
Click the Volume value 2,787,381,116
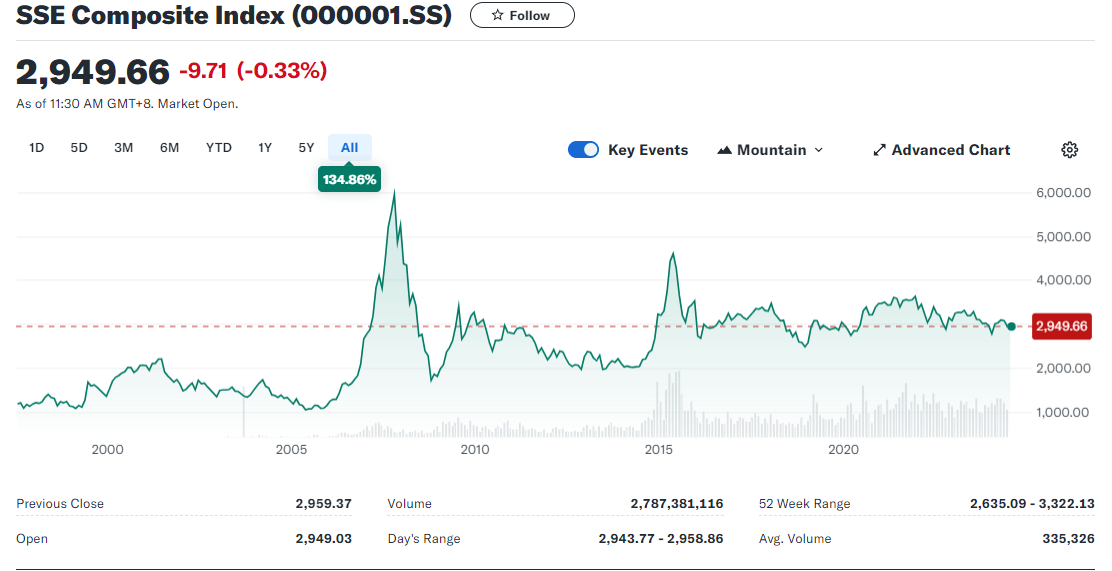tap(677, 504)
